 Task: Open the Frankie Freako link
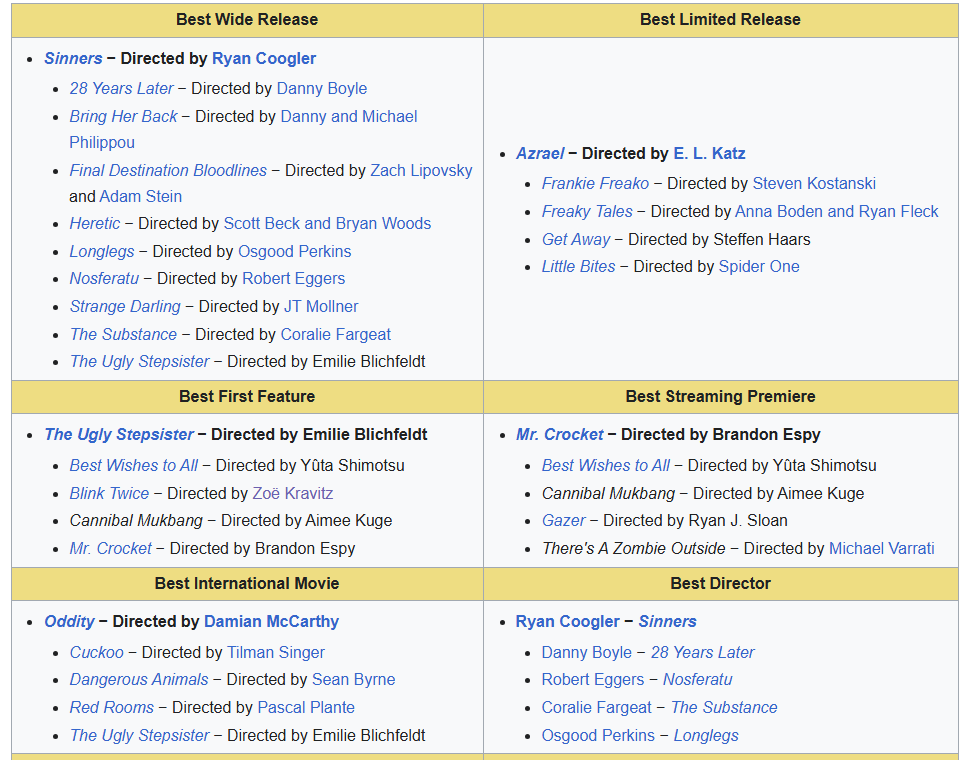[x=595, y=184]
